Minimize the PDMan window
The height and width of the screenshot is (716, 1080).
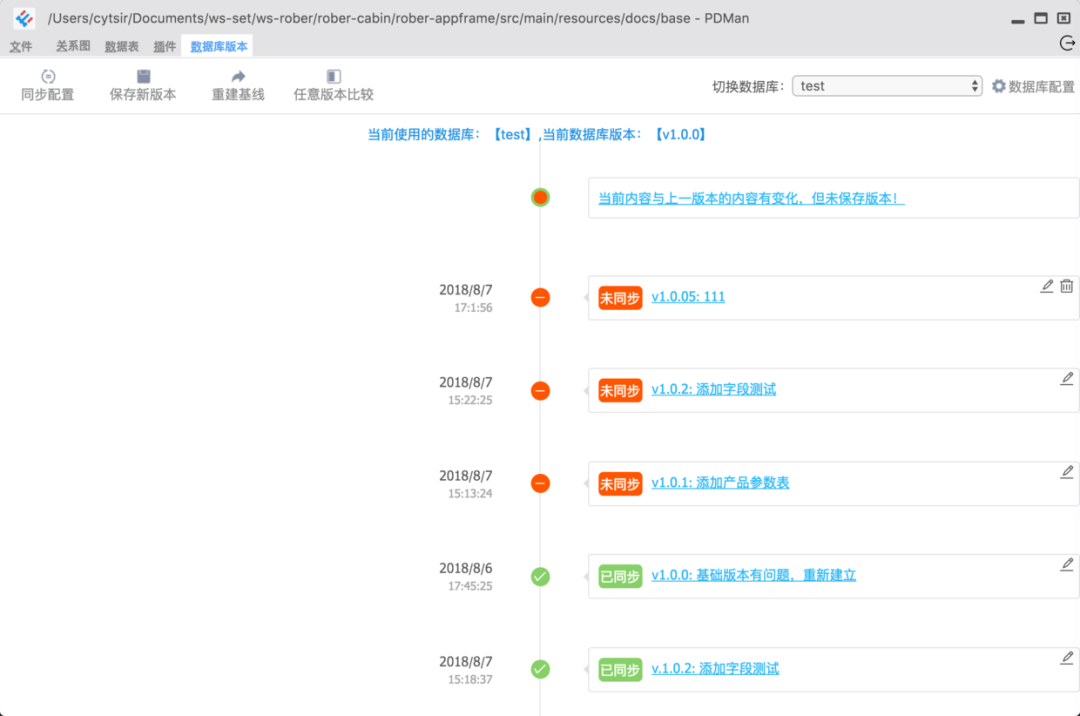[x=1018, y=19]
